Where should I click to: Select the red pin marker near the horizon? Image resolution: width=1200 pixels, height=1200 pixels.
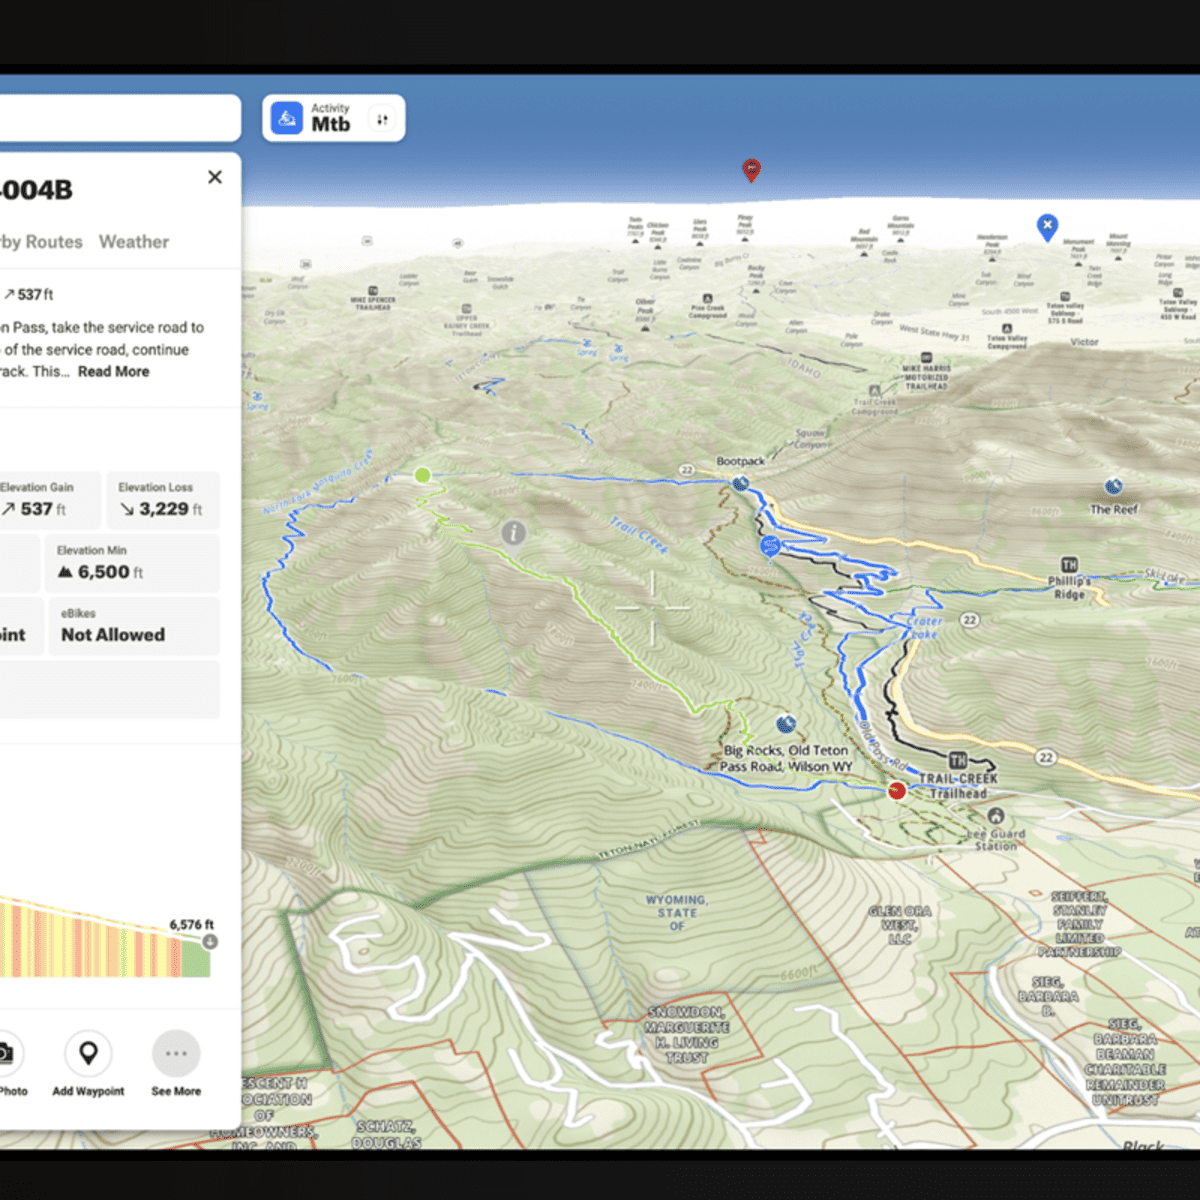coord(751,169)
